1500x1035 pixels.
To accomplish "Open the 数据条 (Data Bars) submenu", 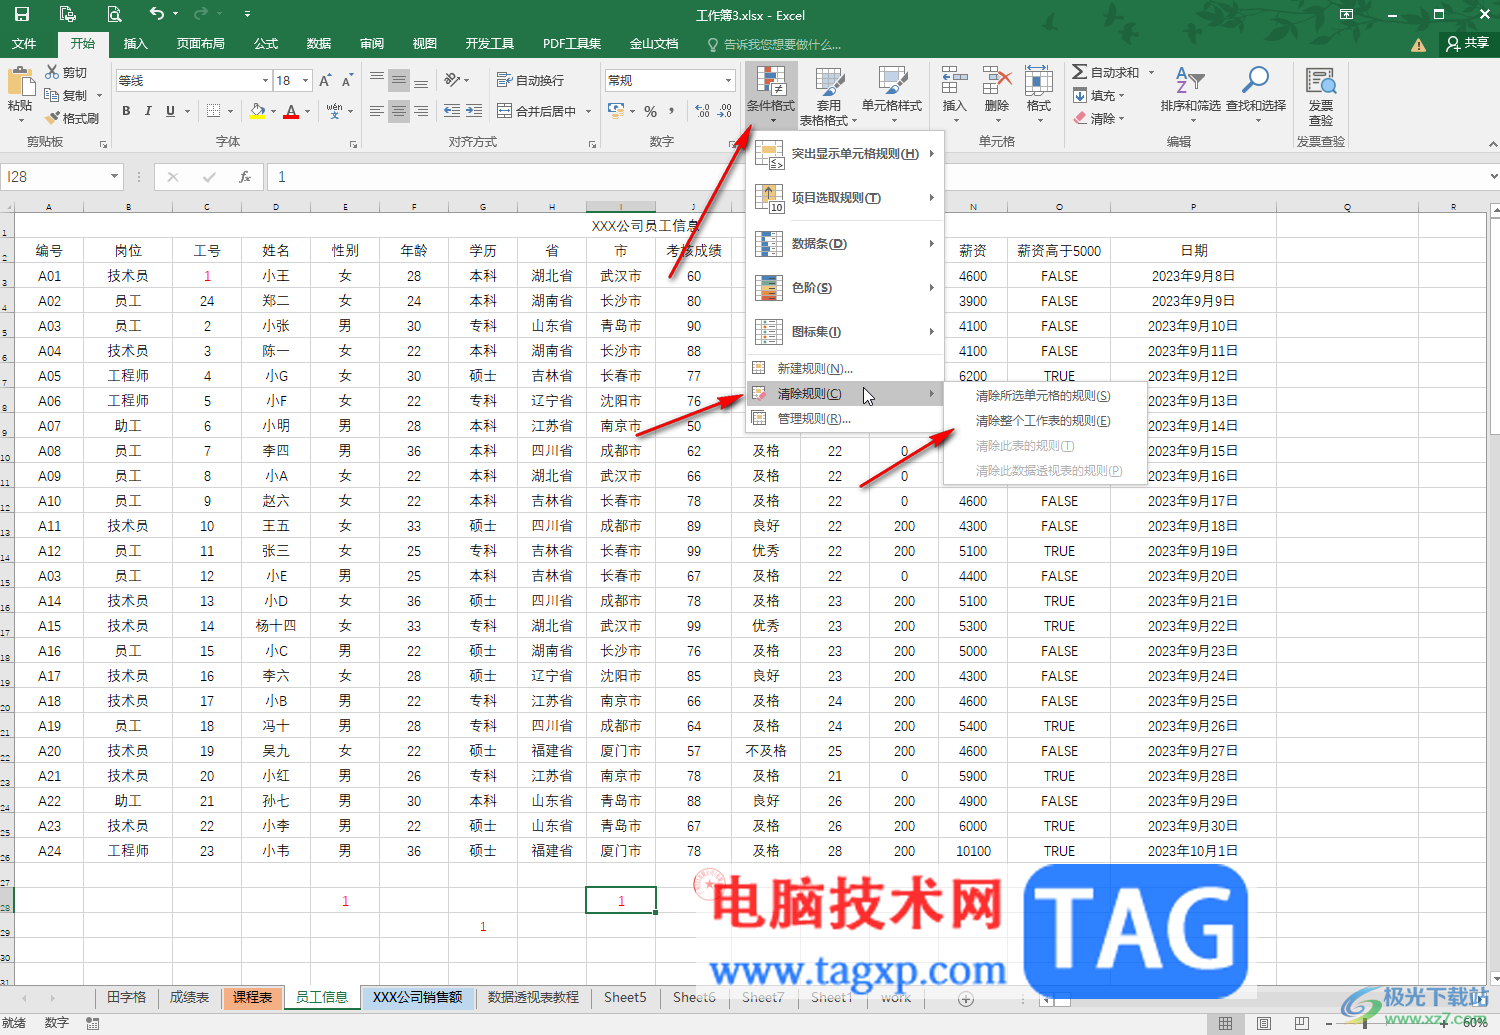I will (x=845, y=244).
